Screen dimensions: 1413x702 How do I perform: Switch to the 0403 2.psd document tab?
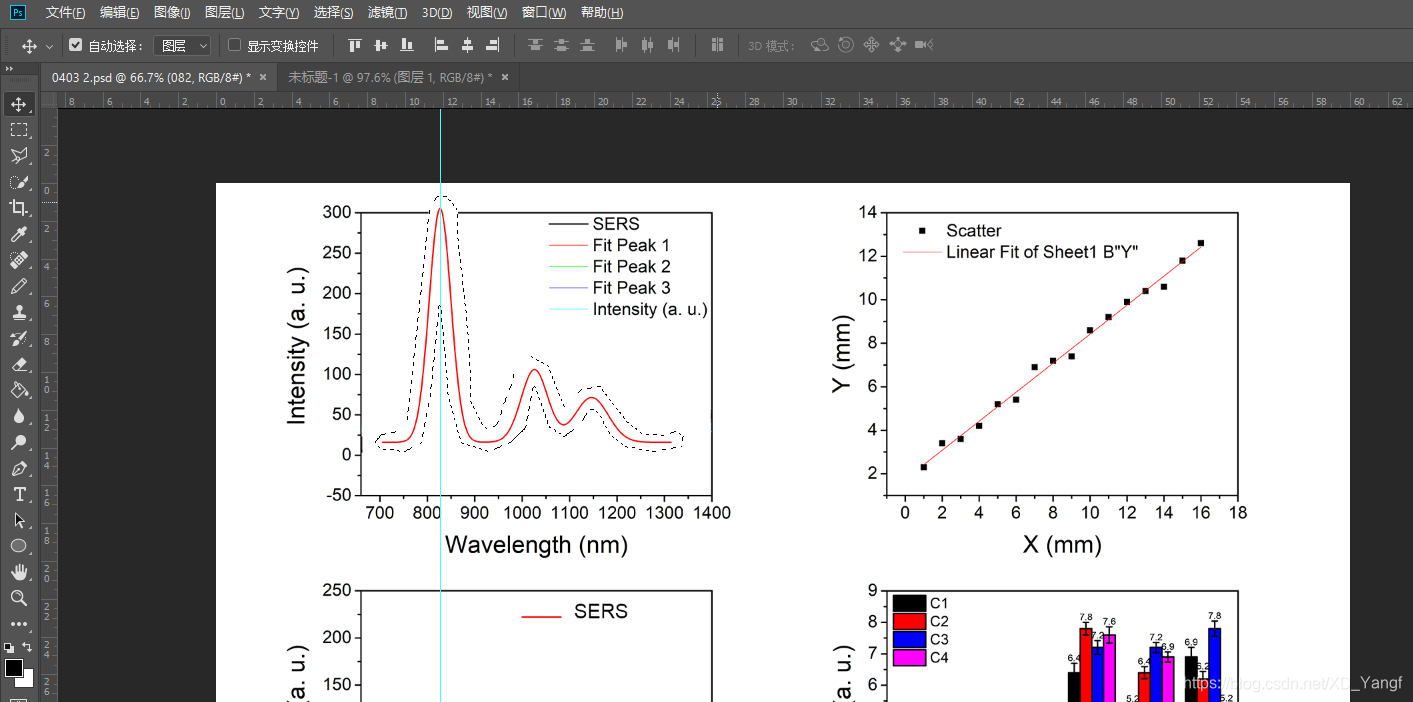tap(150, 77)
